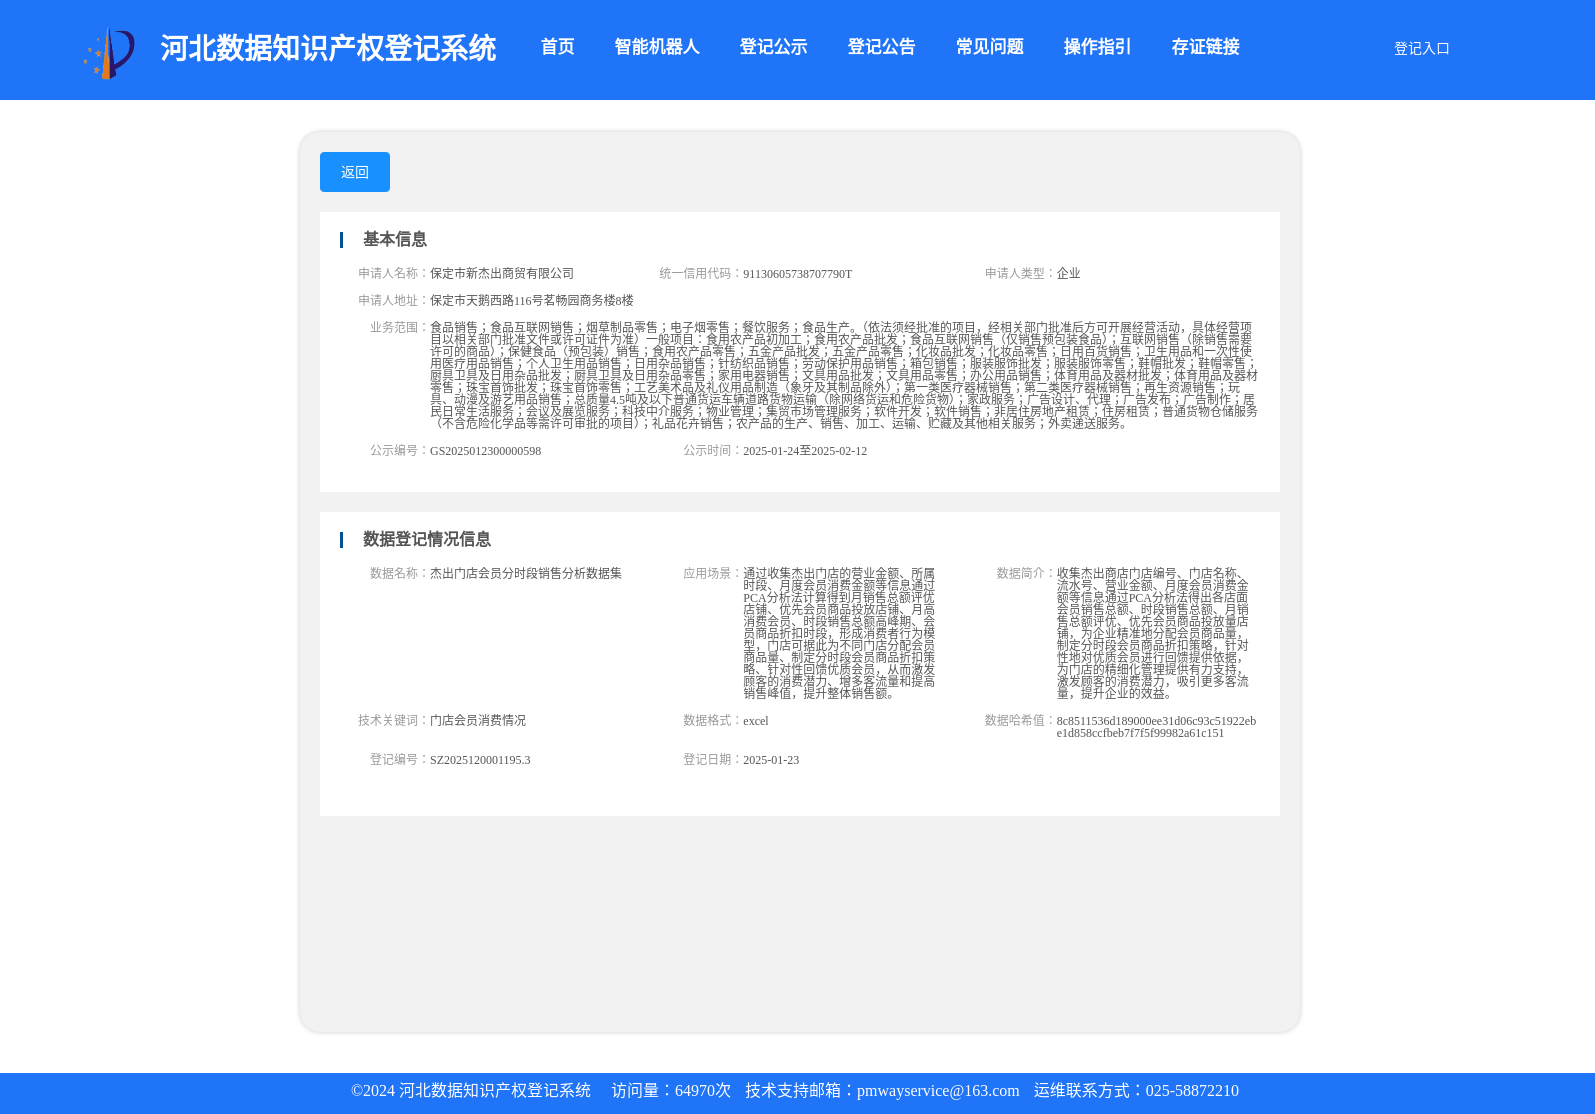
Task: Select the data hash value text
Action: 1156,727
